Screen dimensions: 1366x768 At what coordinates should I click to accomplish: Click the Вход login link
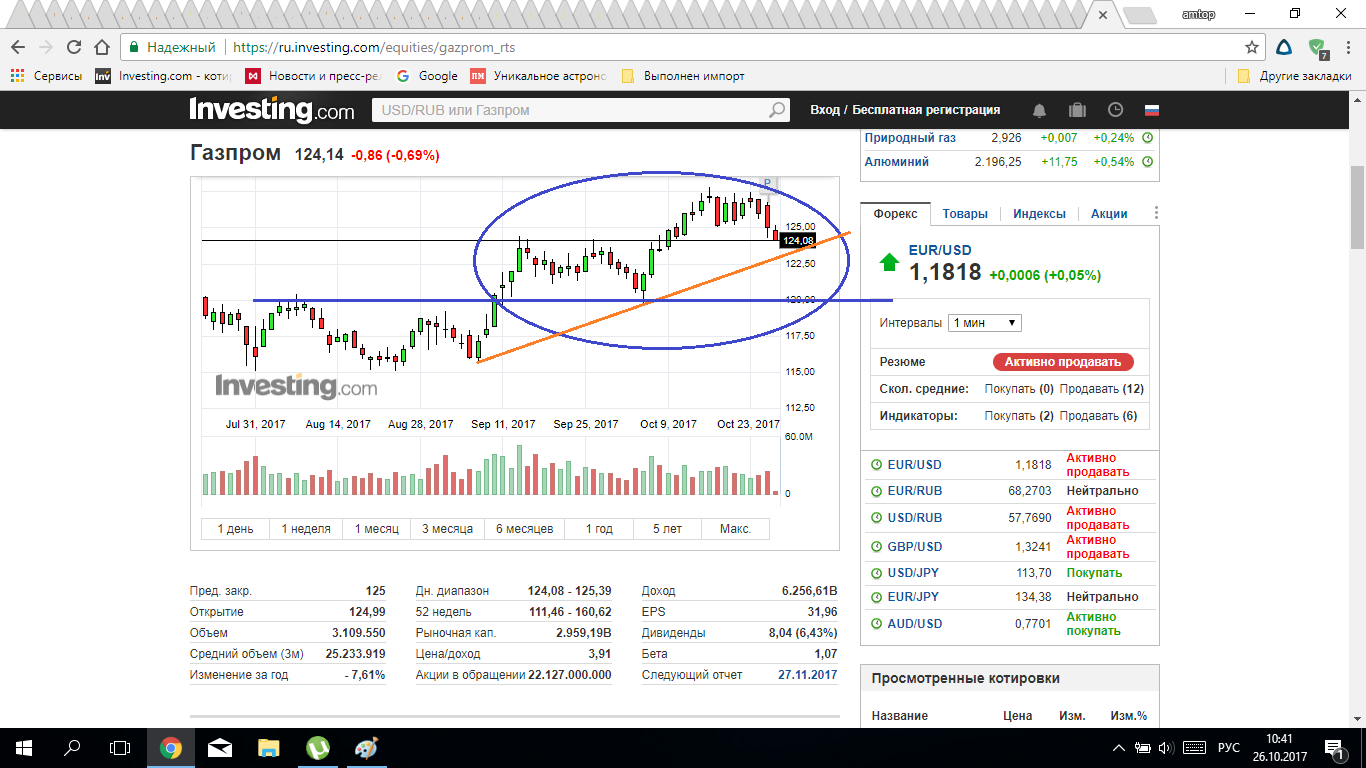[825, 110]
